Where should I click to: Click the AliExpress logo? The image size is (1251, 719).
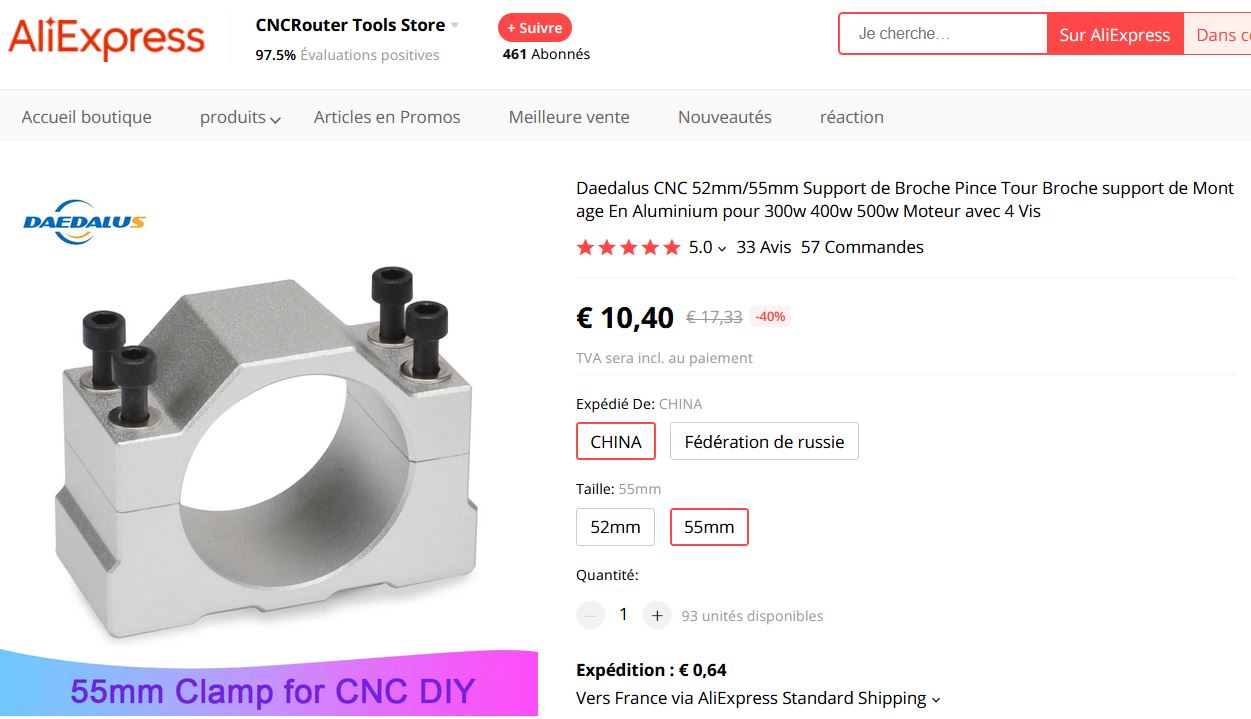106,39
